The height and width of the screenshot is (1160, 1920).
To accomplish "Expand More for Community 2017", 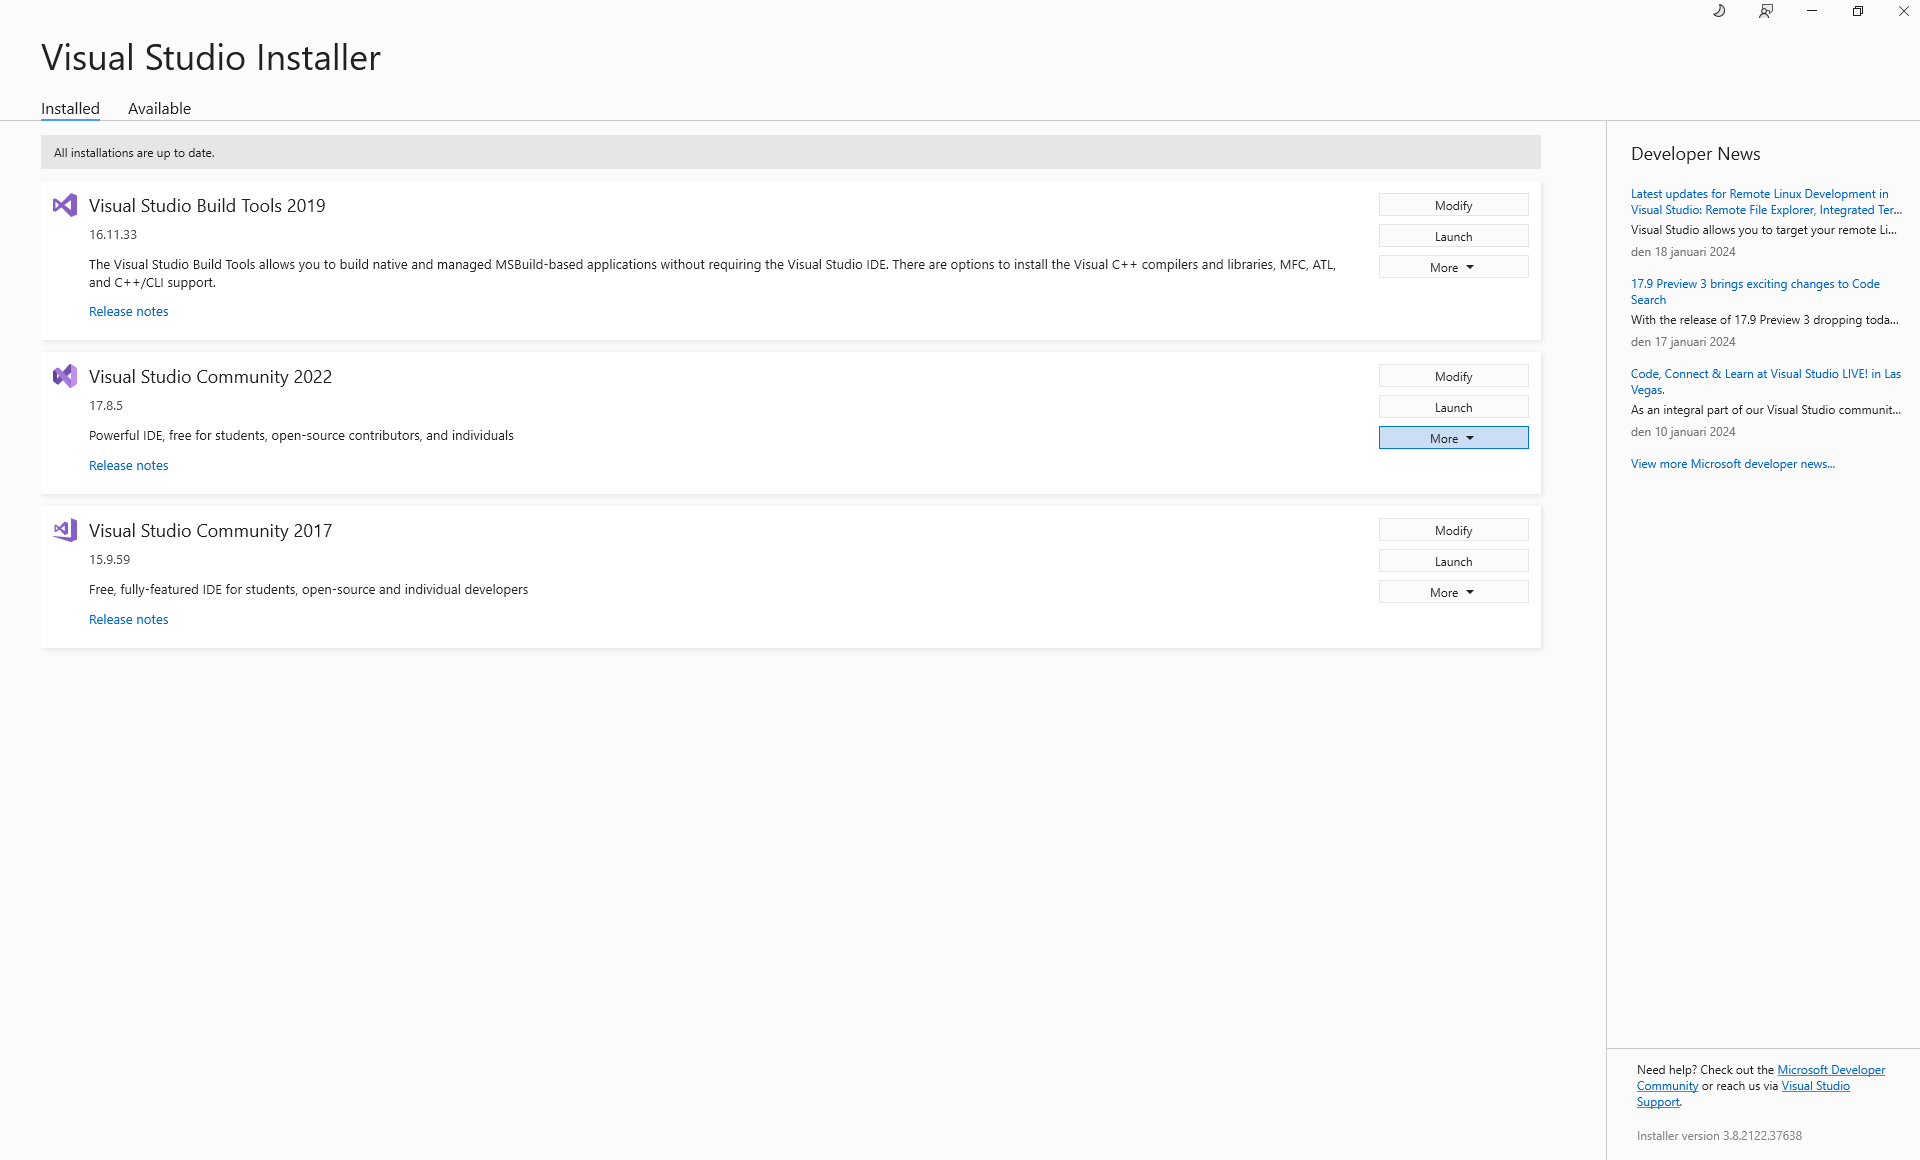I will [1453, 592].
